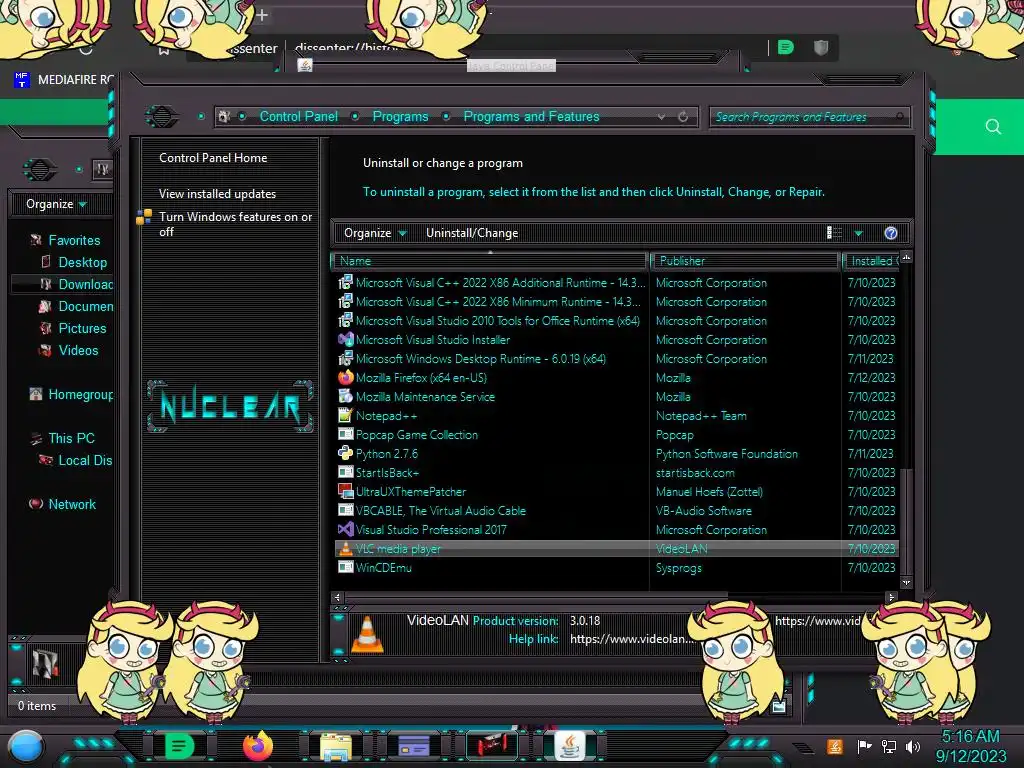Sort by the Installed On column header
Viewport: 1024px width, 768px height.
(871, 261)
